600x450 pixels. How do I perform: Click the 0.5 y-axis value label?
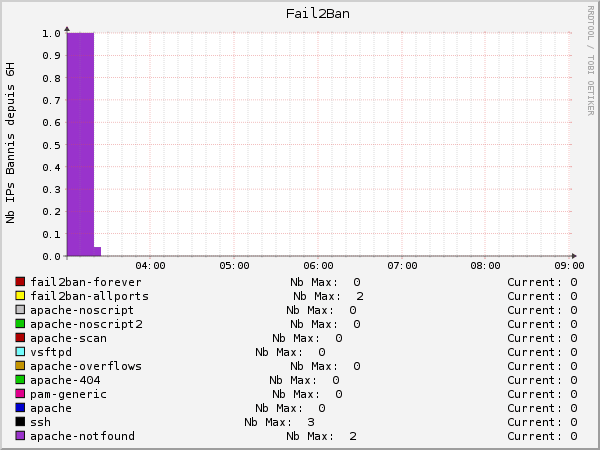[x=52, y=145]
